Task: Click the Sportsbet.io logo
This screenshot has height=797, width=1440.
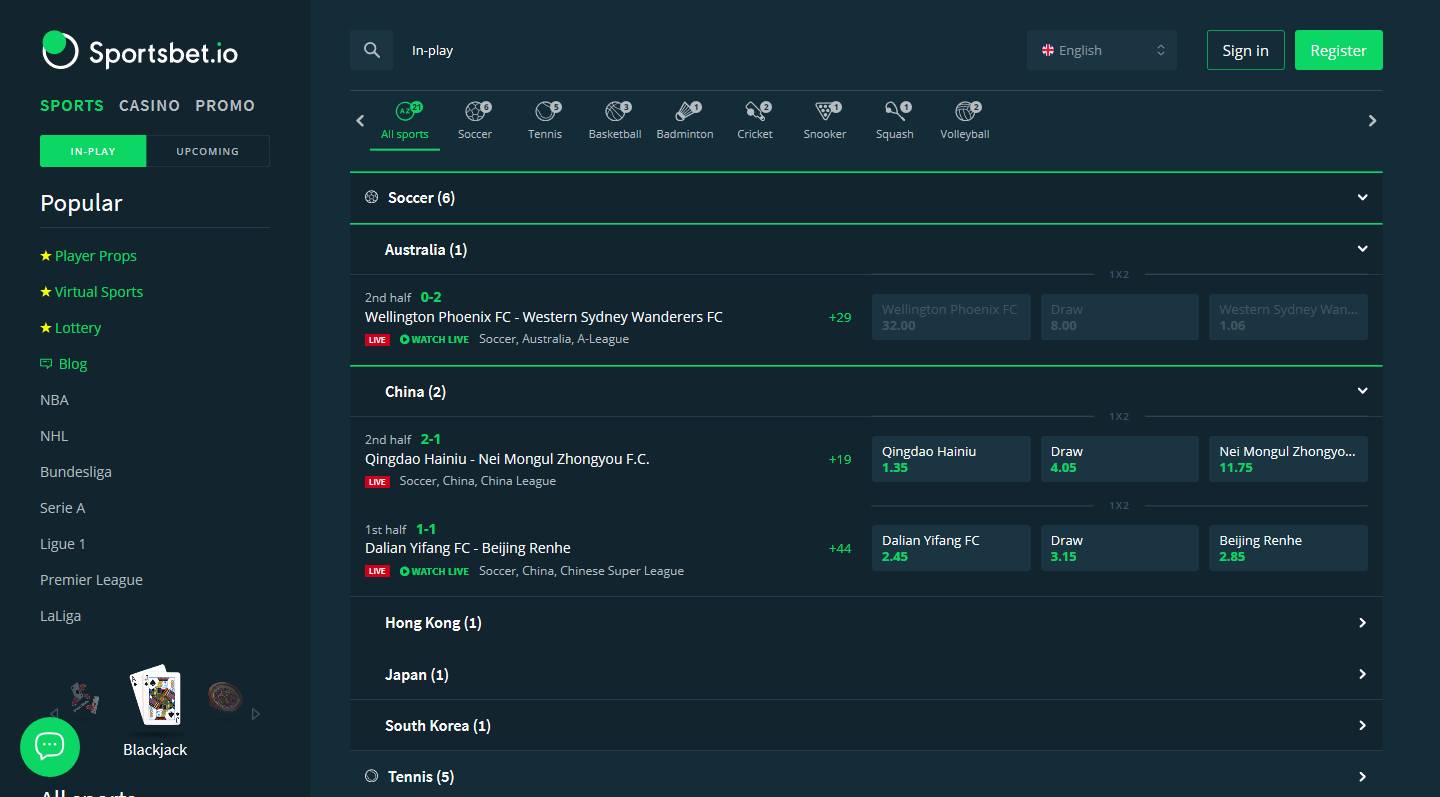Action: coord(140,50)
